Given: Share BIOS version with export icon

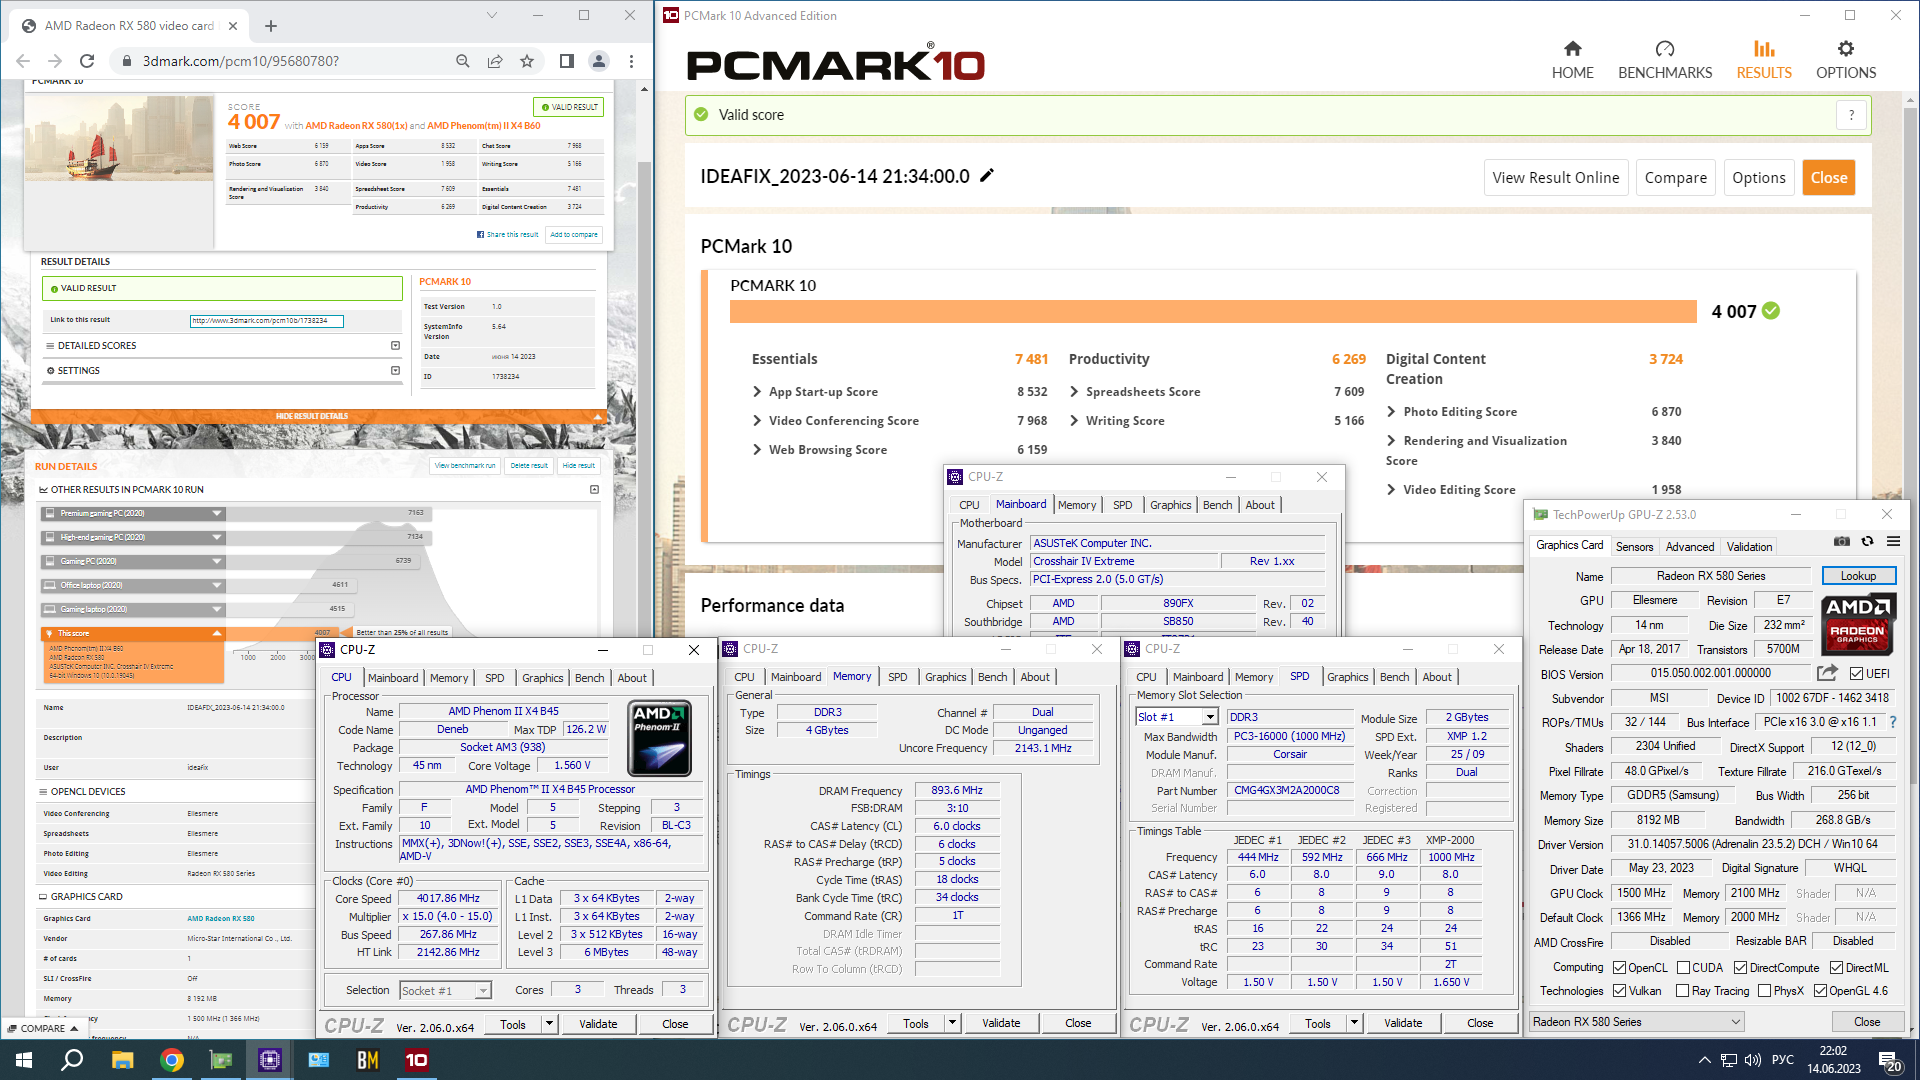Looking at the screenshot, I should [1827, 673].
